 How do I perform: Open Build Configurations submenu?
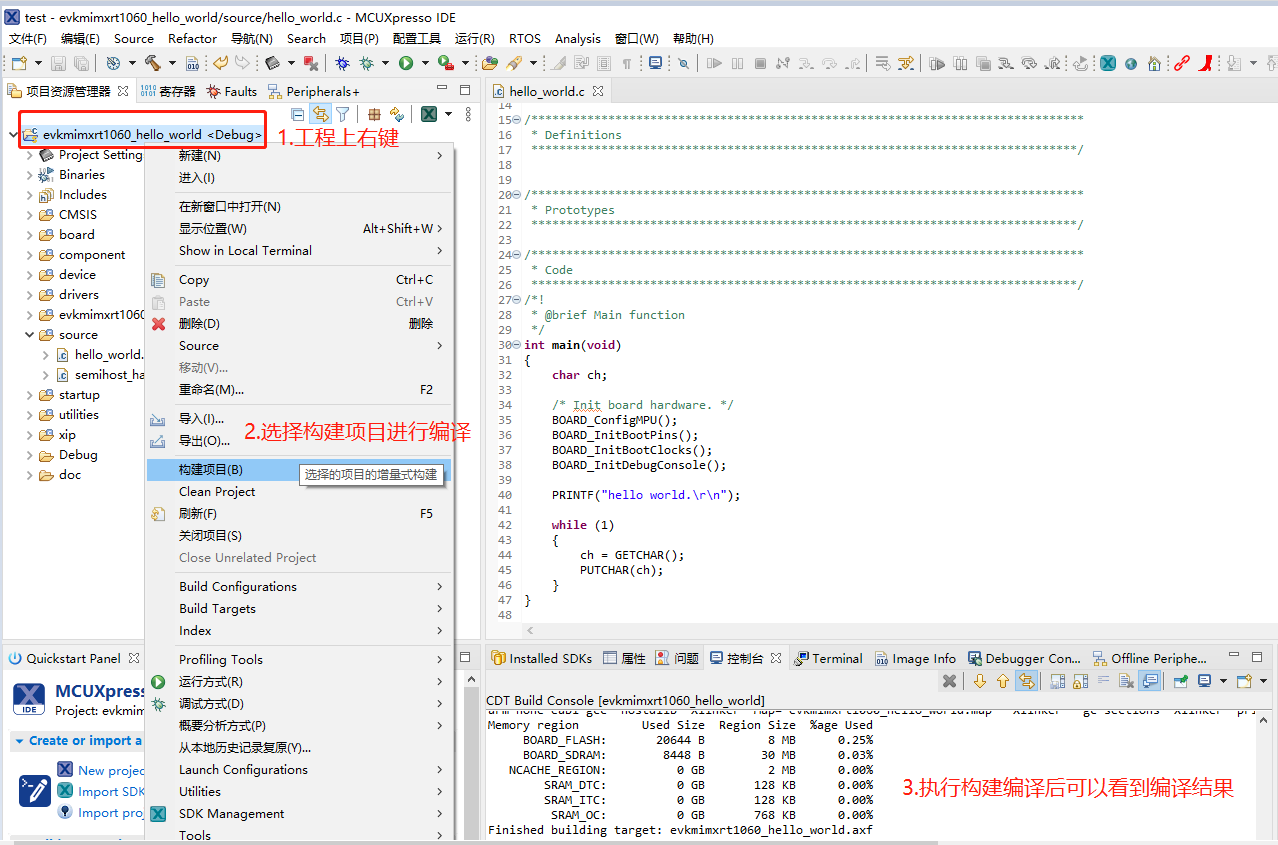tap(299, 587)
